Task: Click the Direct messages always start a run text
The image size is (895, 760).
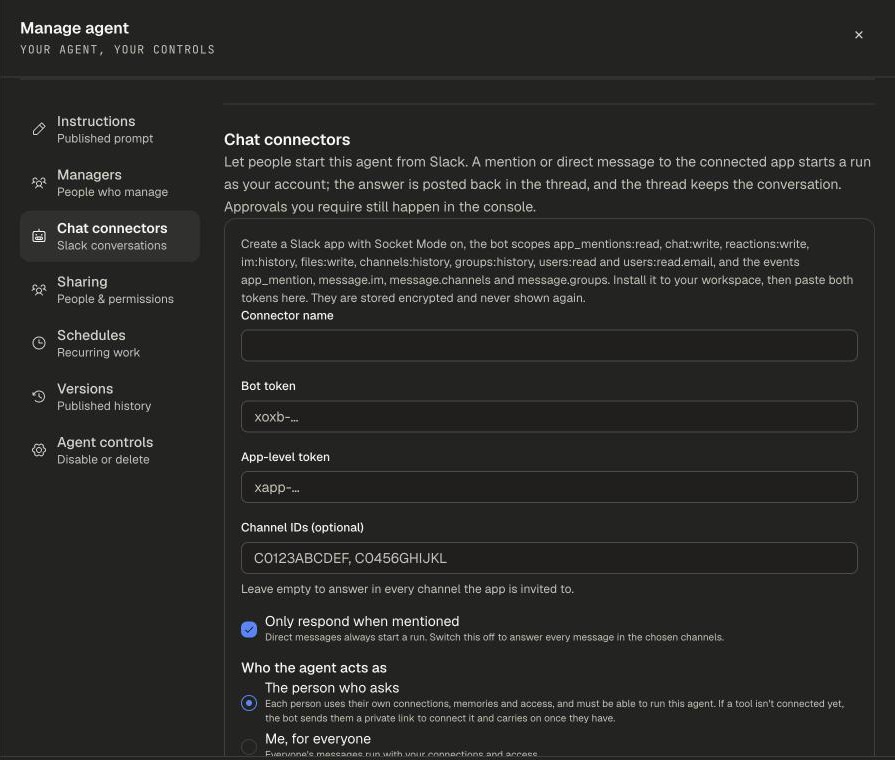Action: (494, 637)
